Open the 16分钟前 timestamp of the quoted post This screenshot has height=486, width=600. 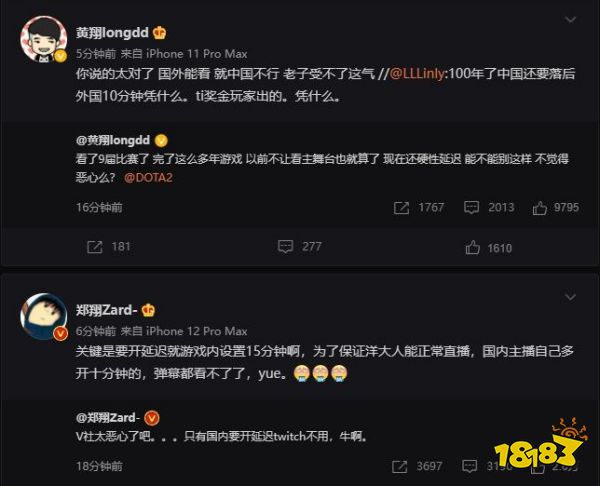[x=99, y=207]
